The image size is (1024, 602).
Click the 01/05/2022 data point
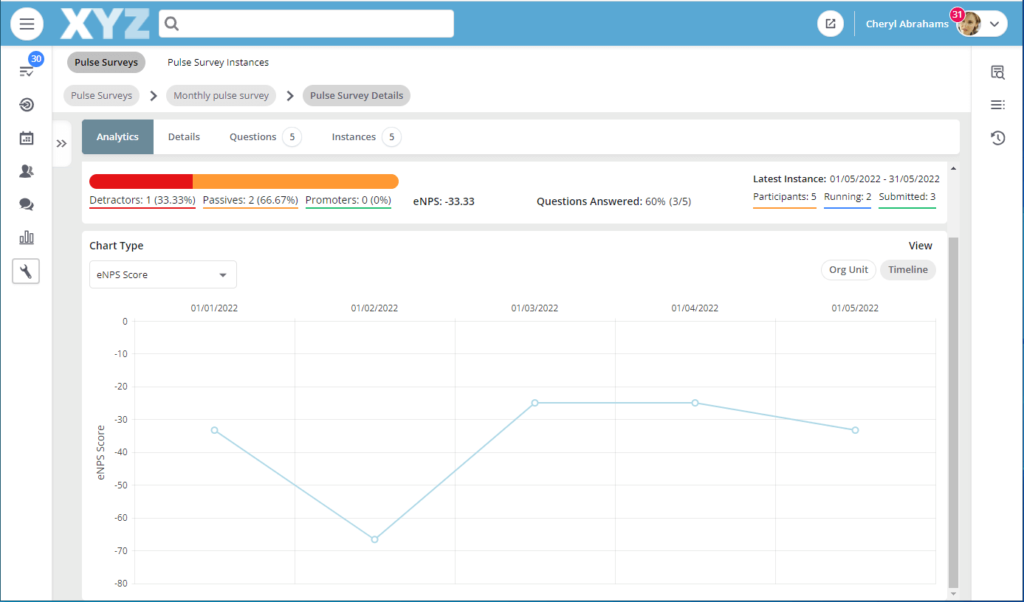[855, 430]
